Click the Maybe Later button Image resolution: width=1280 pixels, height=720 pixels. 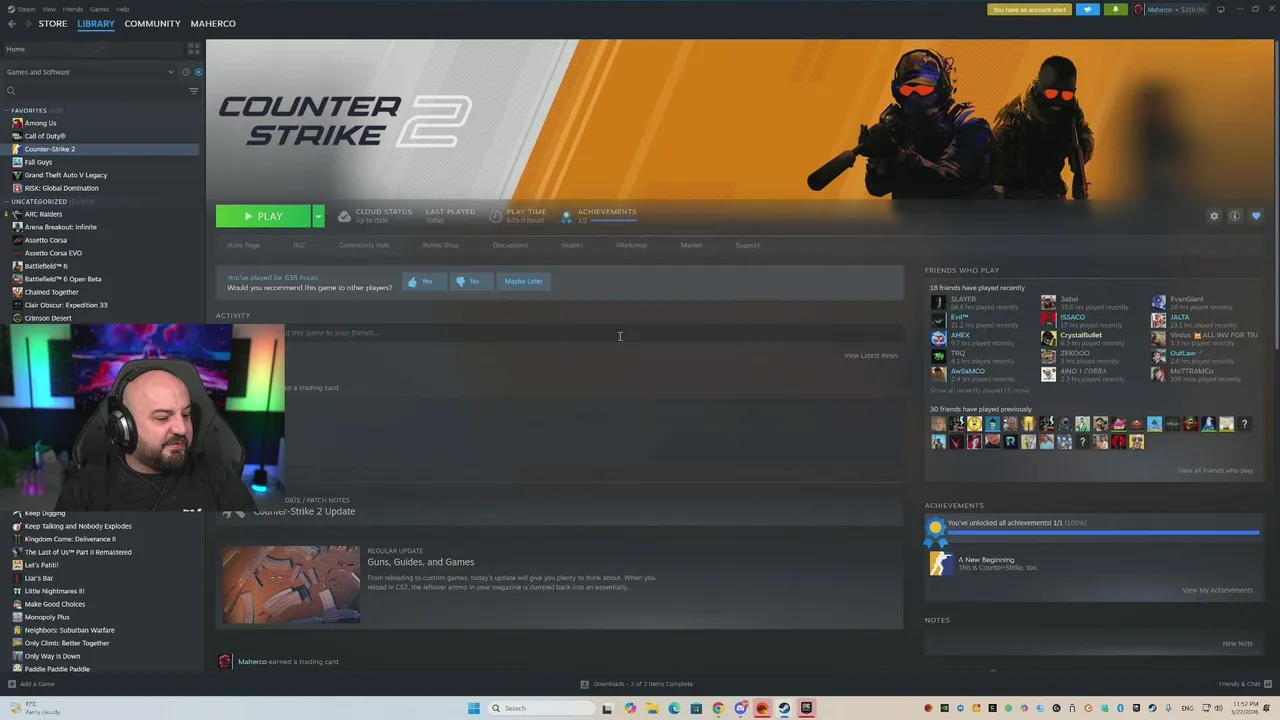(523, 281)
